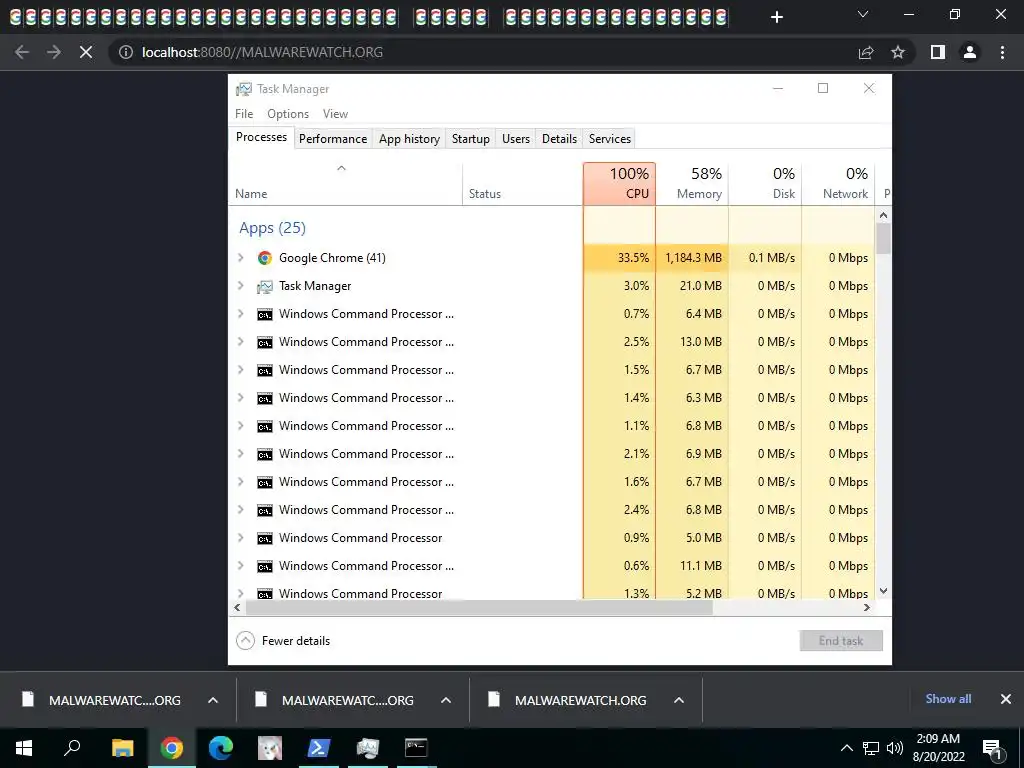The width and height of the screenshot is (1024, 768).
Task: Switch to the Details tab
Action: [560, 138]
